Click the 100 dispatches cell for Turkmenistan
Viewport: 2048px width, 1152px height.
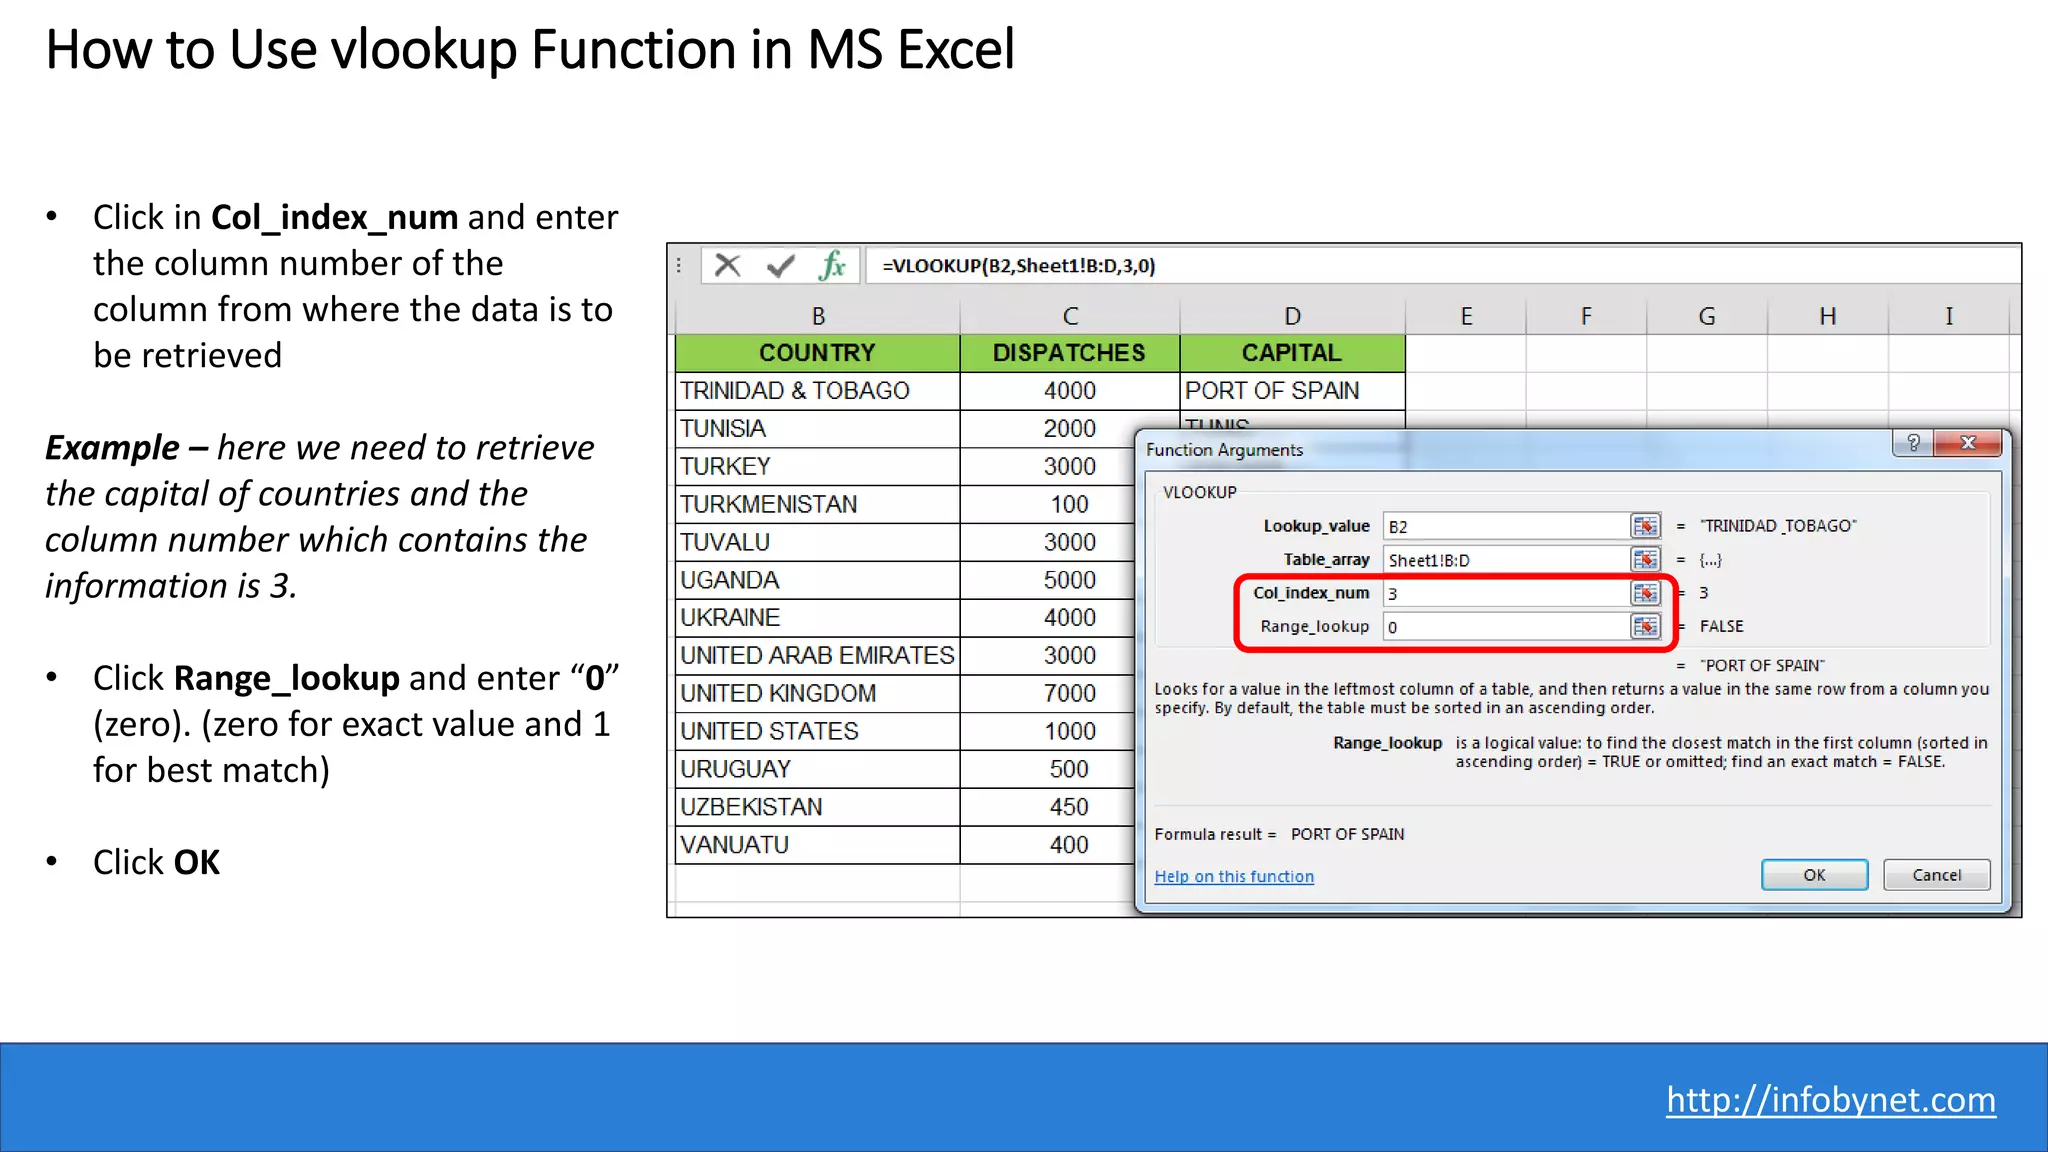click(1048, 505)
